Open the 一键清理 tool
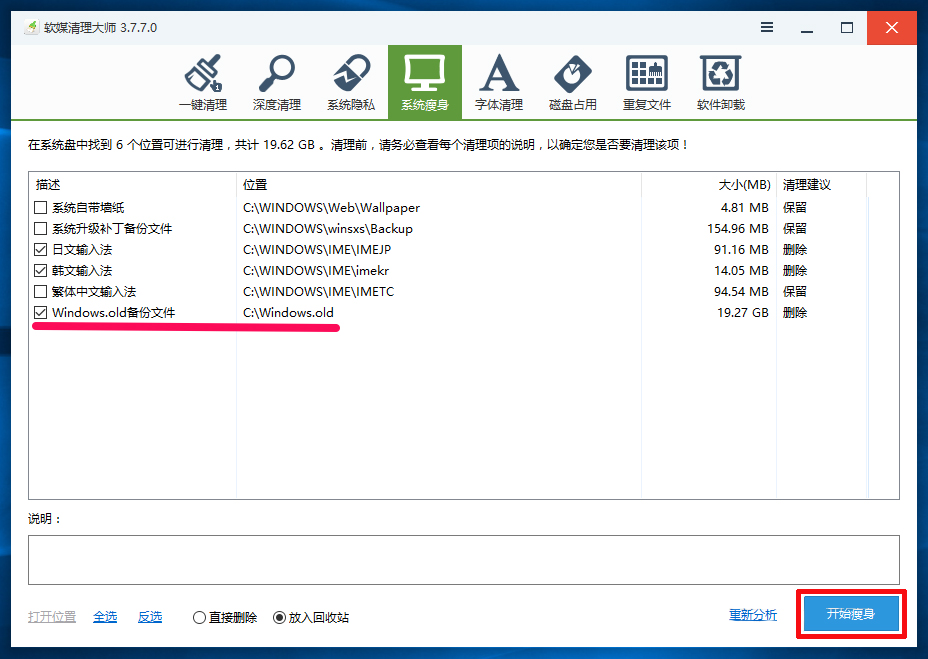This screenshot has width=928, height=659. click(x=202, y=82)
